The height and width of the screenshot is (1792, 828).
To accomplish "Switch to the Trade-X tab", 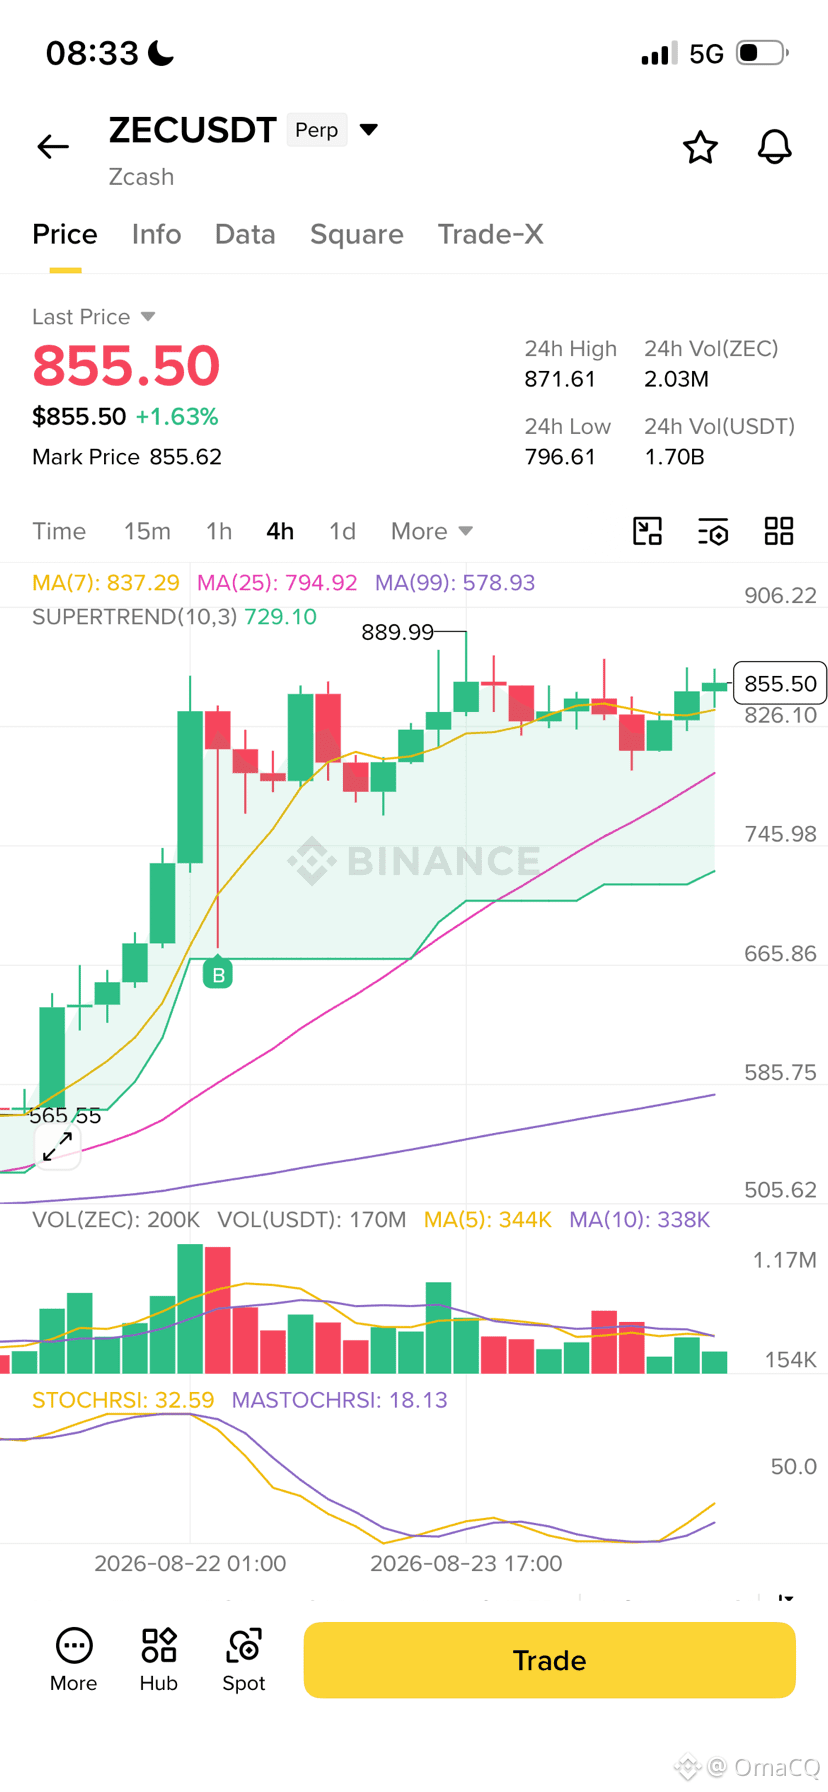I will coord(491,234).
